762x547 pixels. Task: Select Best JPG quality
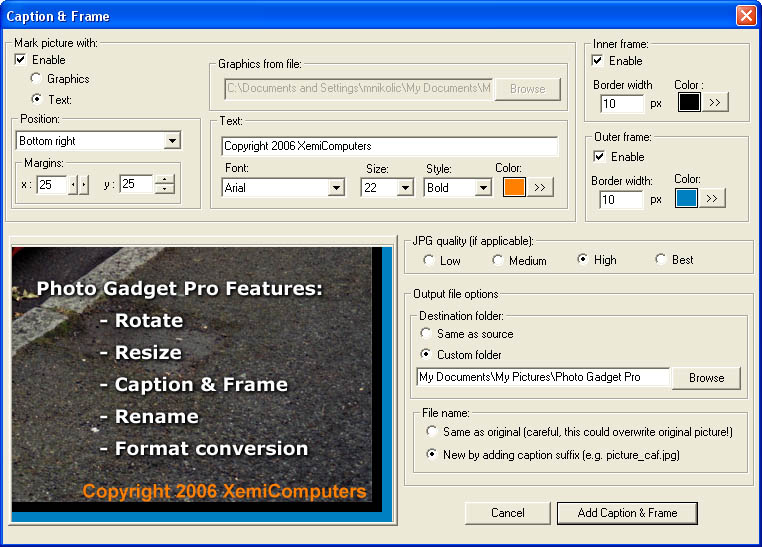tap(660, 259)
